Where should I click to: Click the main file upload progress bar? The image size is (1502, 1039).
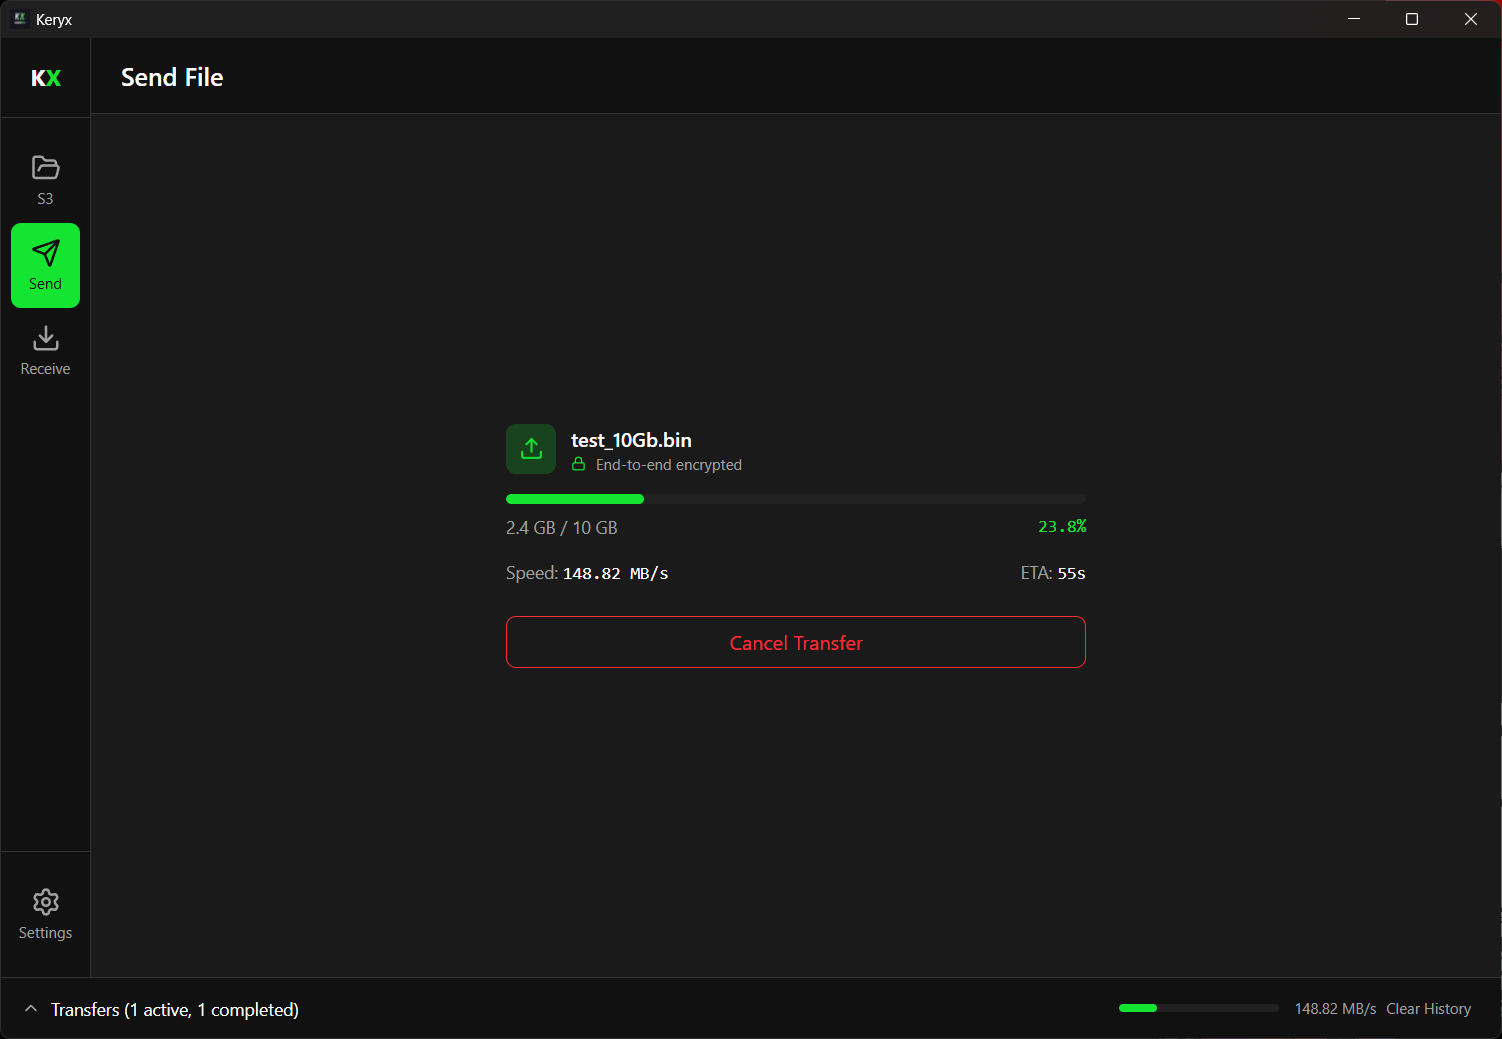(795, 499)
